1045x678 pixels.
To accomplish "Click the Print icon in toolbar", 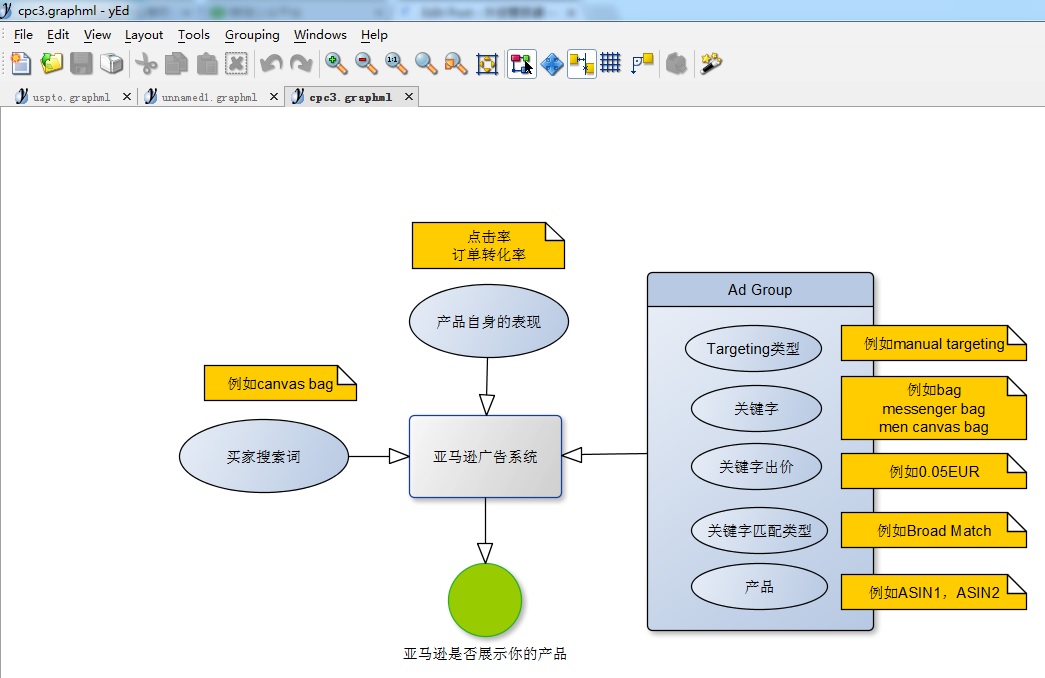I will click(x=111, y=64).
